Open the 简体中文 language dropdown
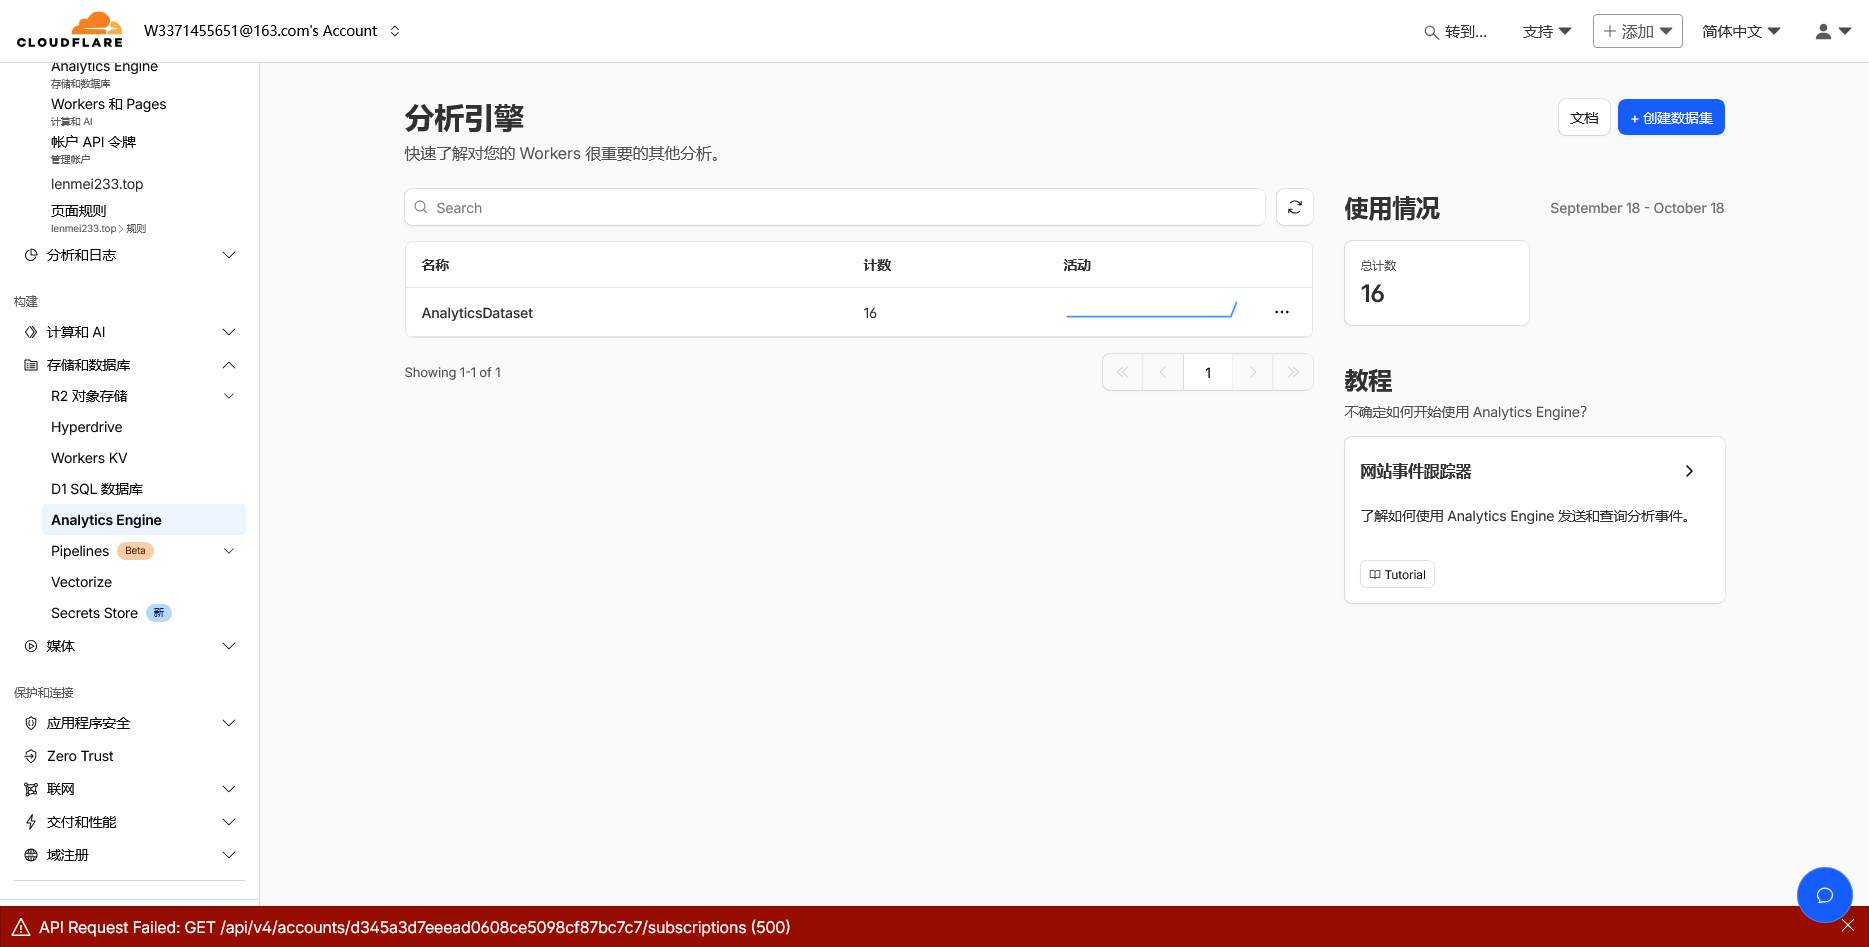The image size is (1869, 947). tap(1740, 31)
